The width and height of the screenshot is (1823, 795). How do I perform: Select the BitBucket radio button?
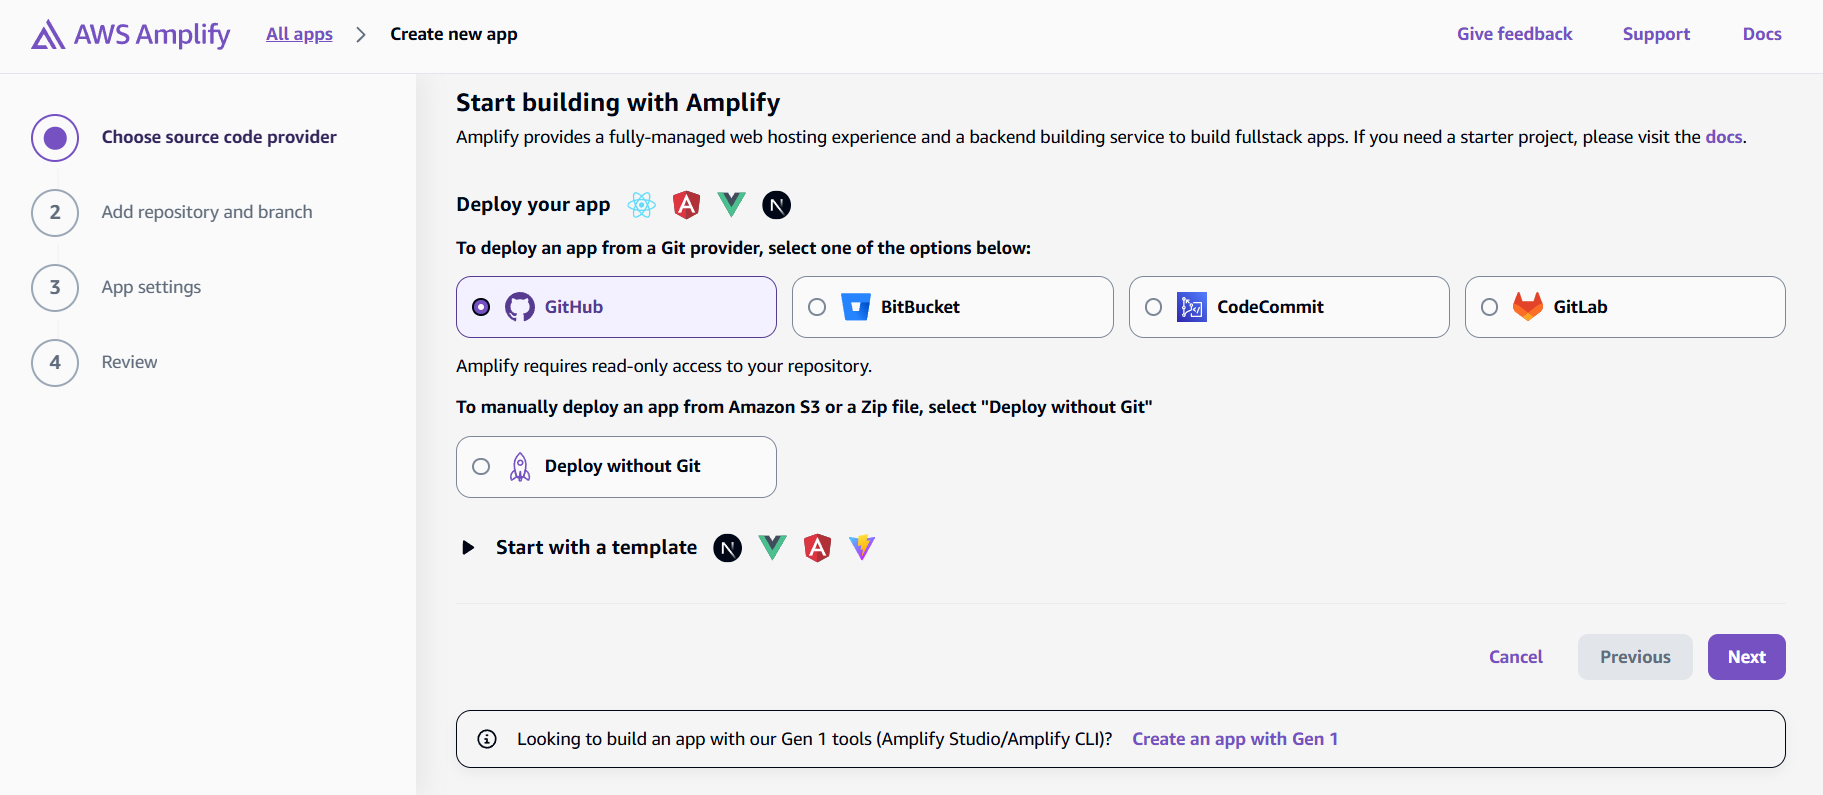(x=817, y=307)
